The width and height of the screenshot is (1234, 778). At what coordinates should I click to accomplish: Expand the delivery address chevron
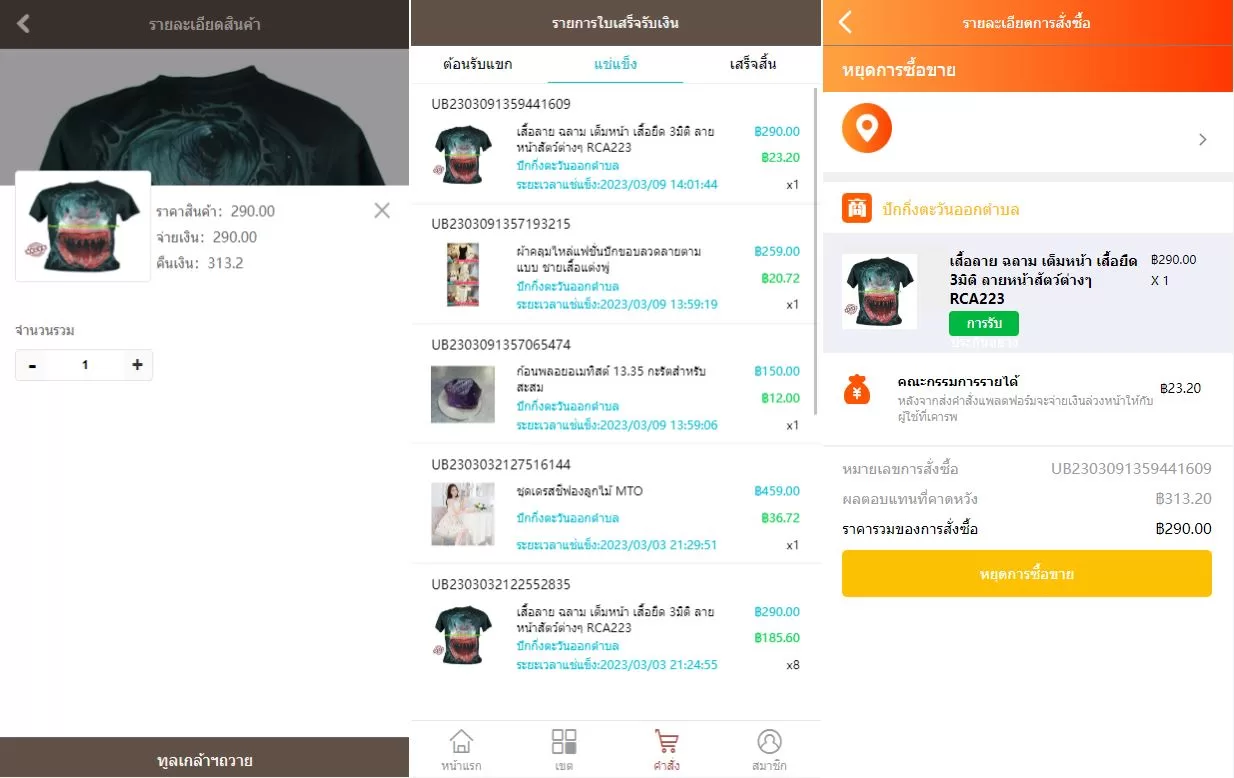[x=1202, y=139]
